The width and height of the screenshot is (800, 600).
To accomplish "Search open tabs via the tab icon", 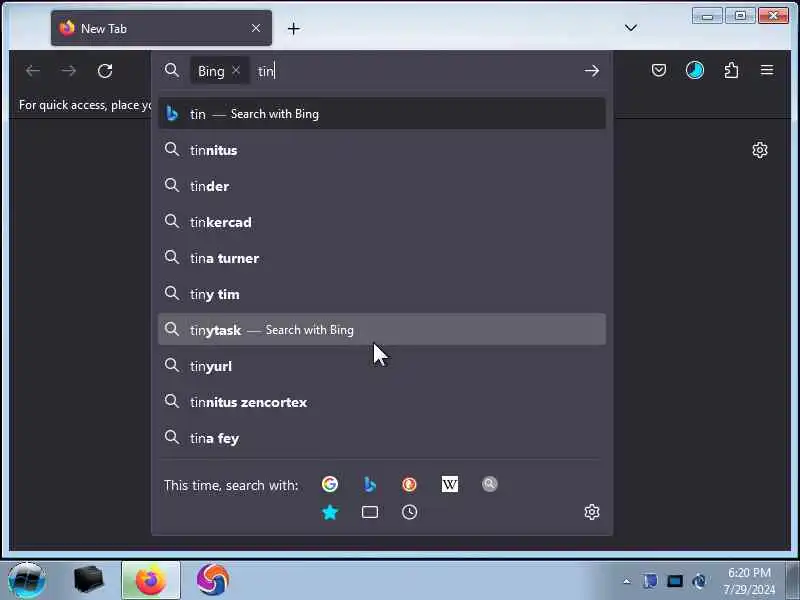I will [370, 512].
